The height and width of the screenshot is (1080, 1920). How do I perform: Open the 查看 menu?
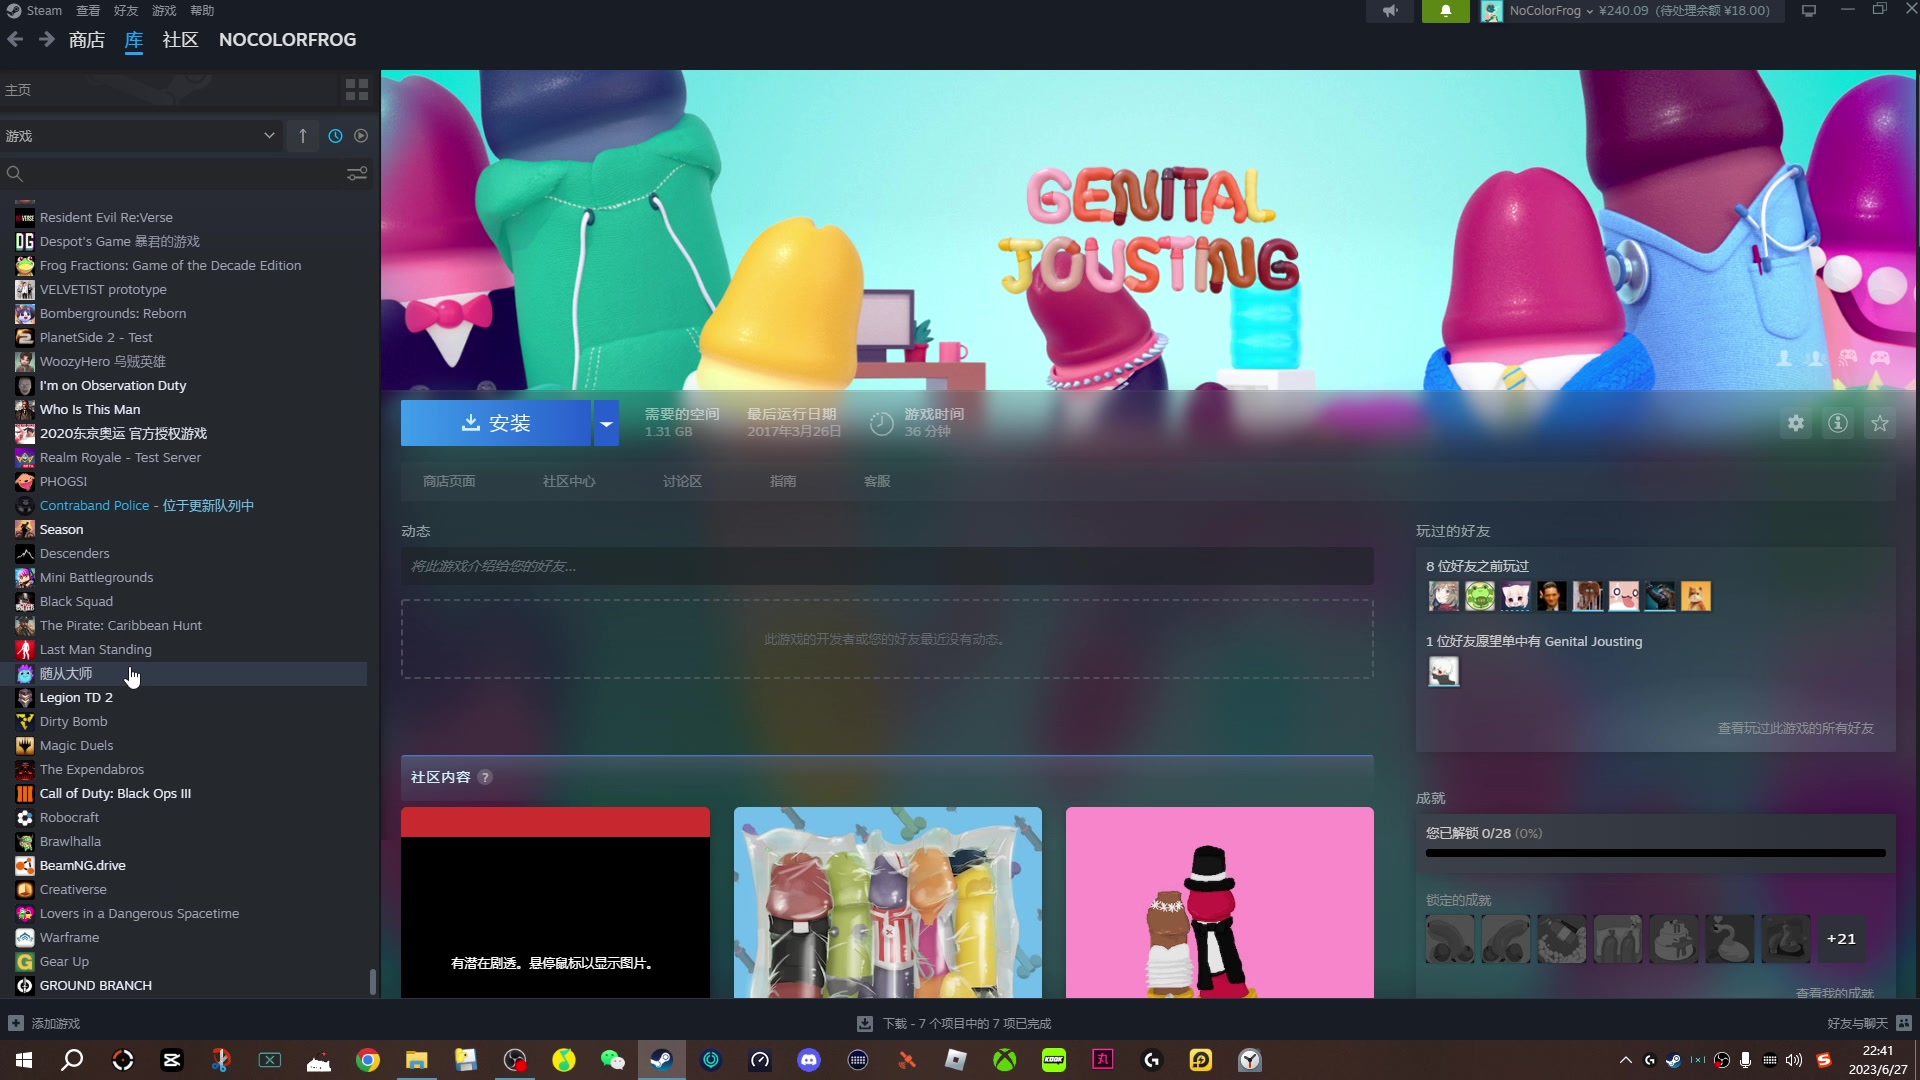(88, 11)
